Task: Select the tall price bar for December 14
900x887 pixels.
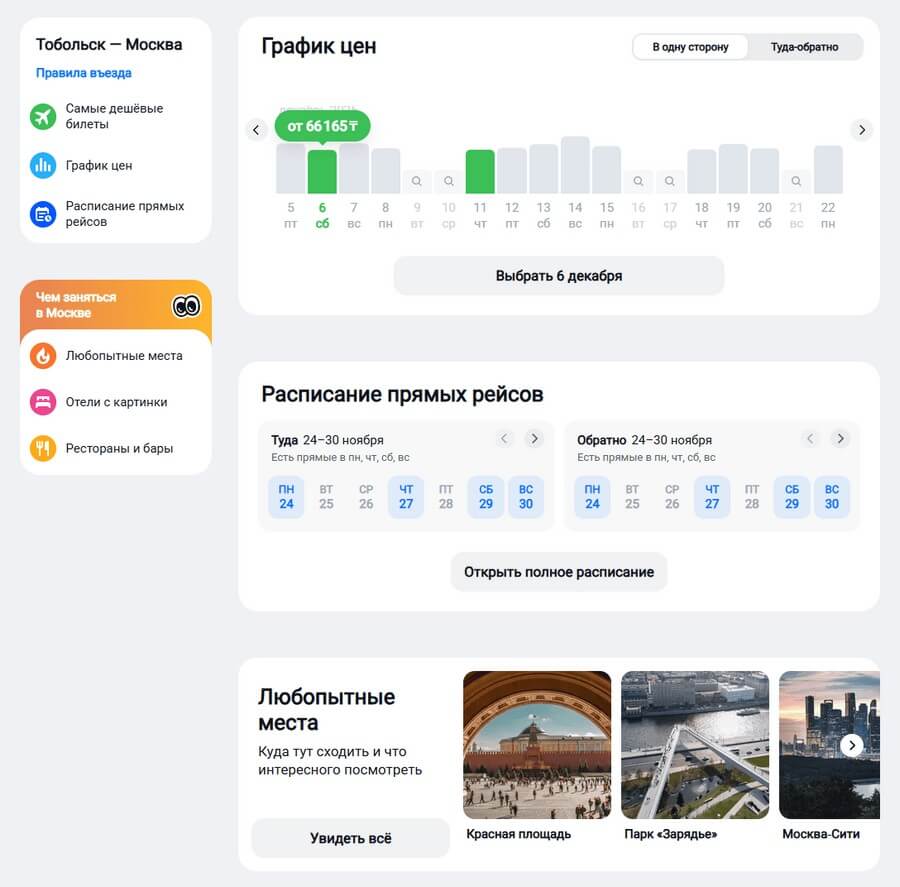Action: [x=575, y=165]
